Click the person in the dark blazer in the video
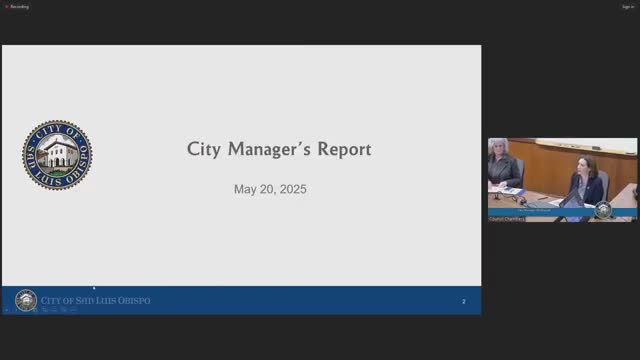The width and height of the screenshot is (640, 360). tap(586, 182)
